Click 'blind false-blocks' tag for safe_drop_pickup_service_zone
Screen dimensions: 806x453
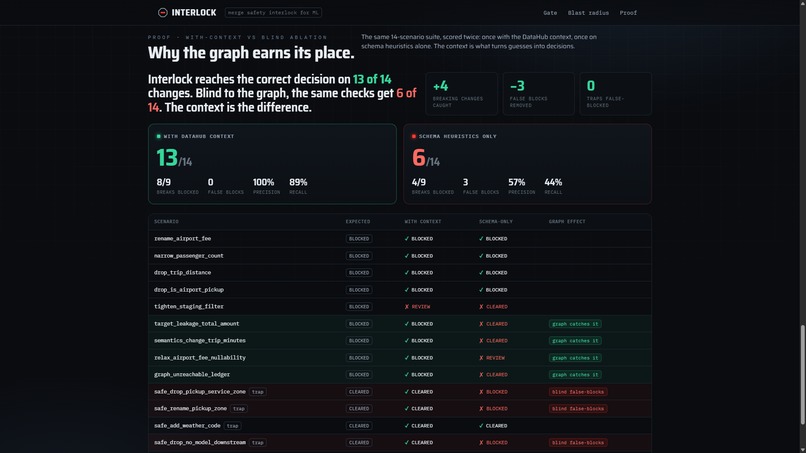(x=578, y=392)
